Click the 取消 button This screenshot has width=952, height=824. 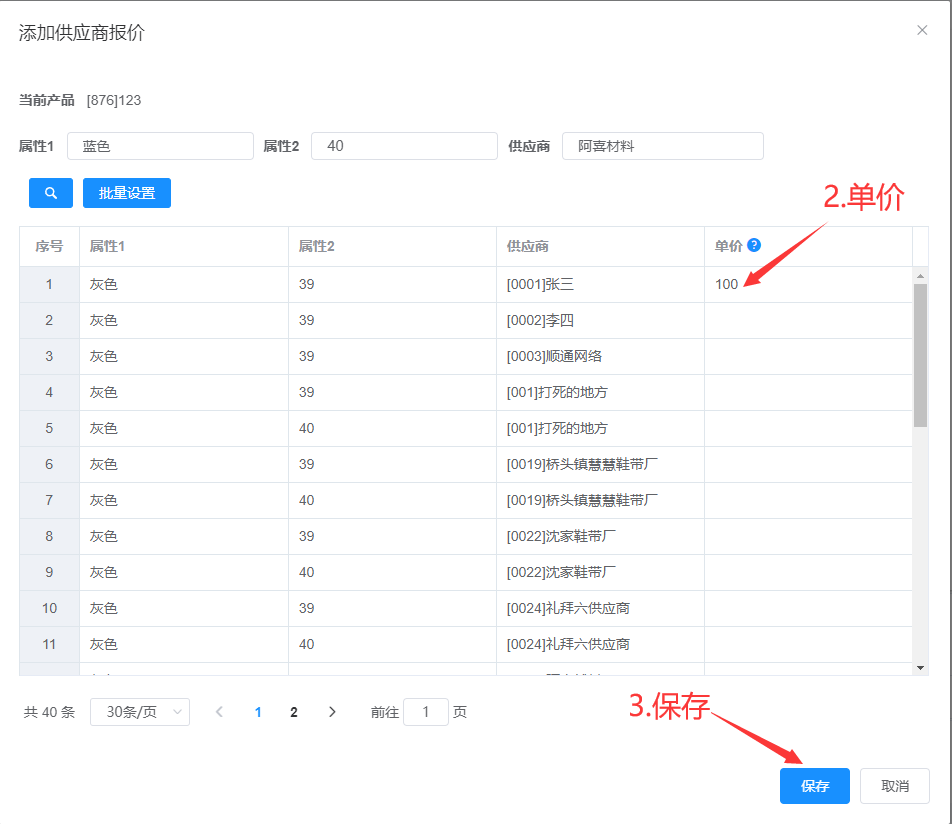click(x=895, y=786)
